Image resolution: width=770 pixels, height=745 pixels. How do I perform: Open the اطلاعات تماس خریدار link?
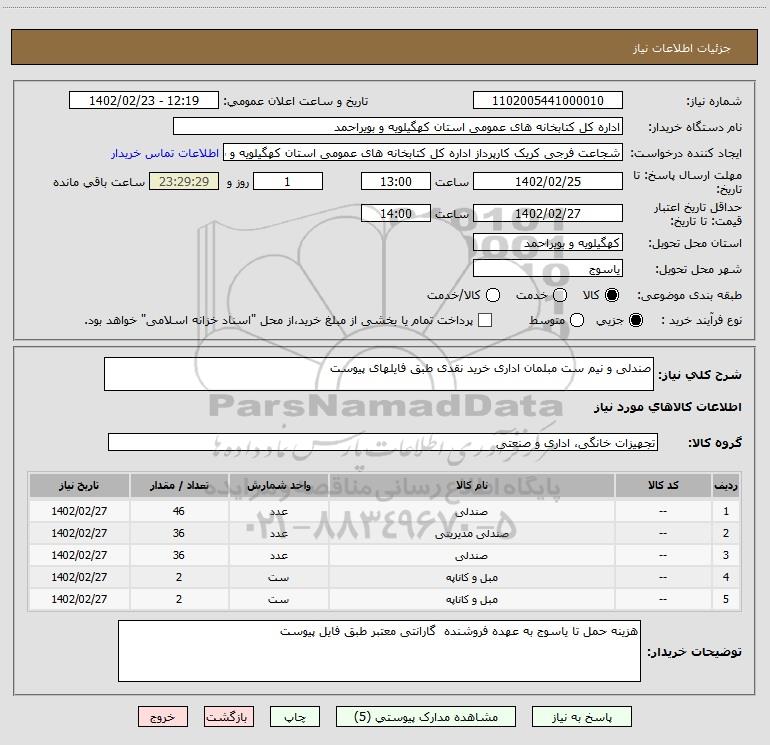[x=165, y=153]
